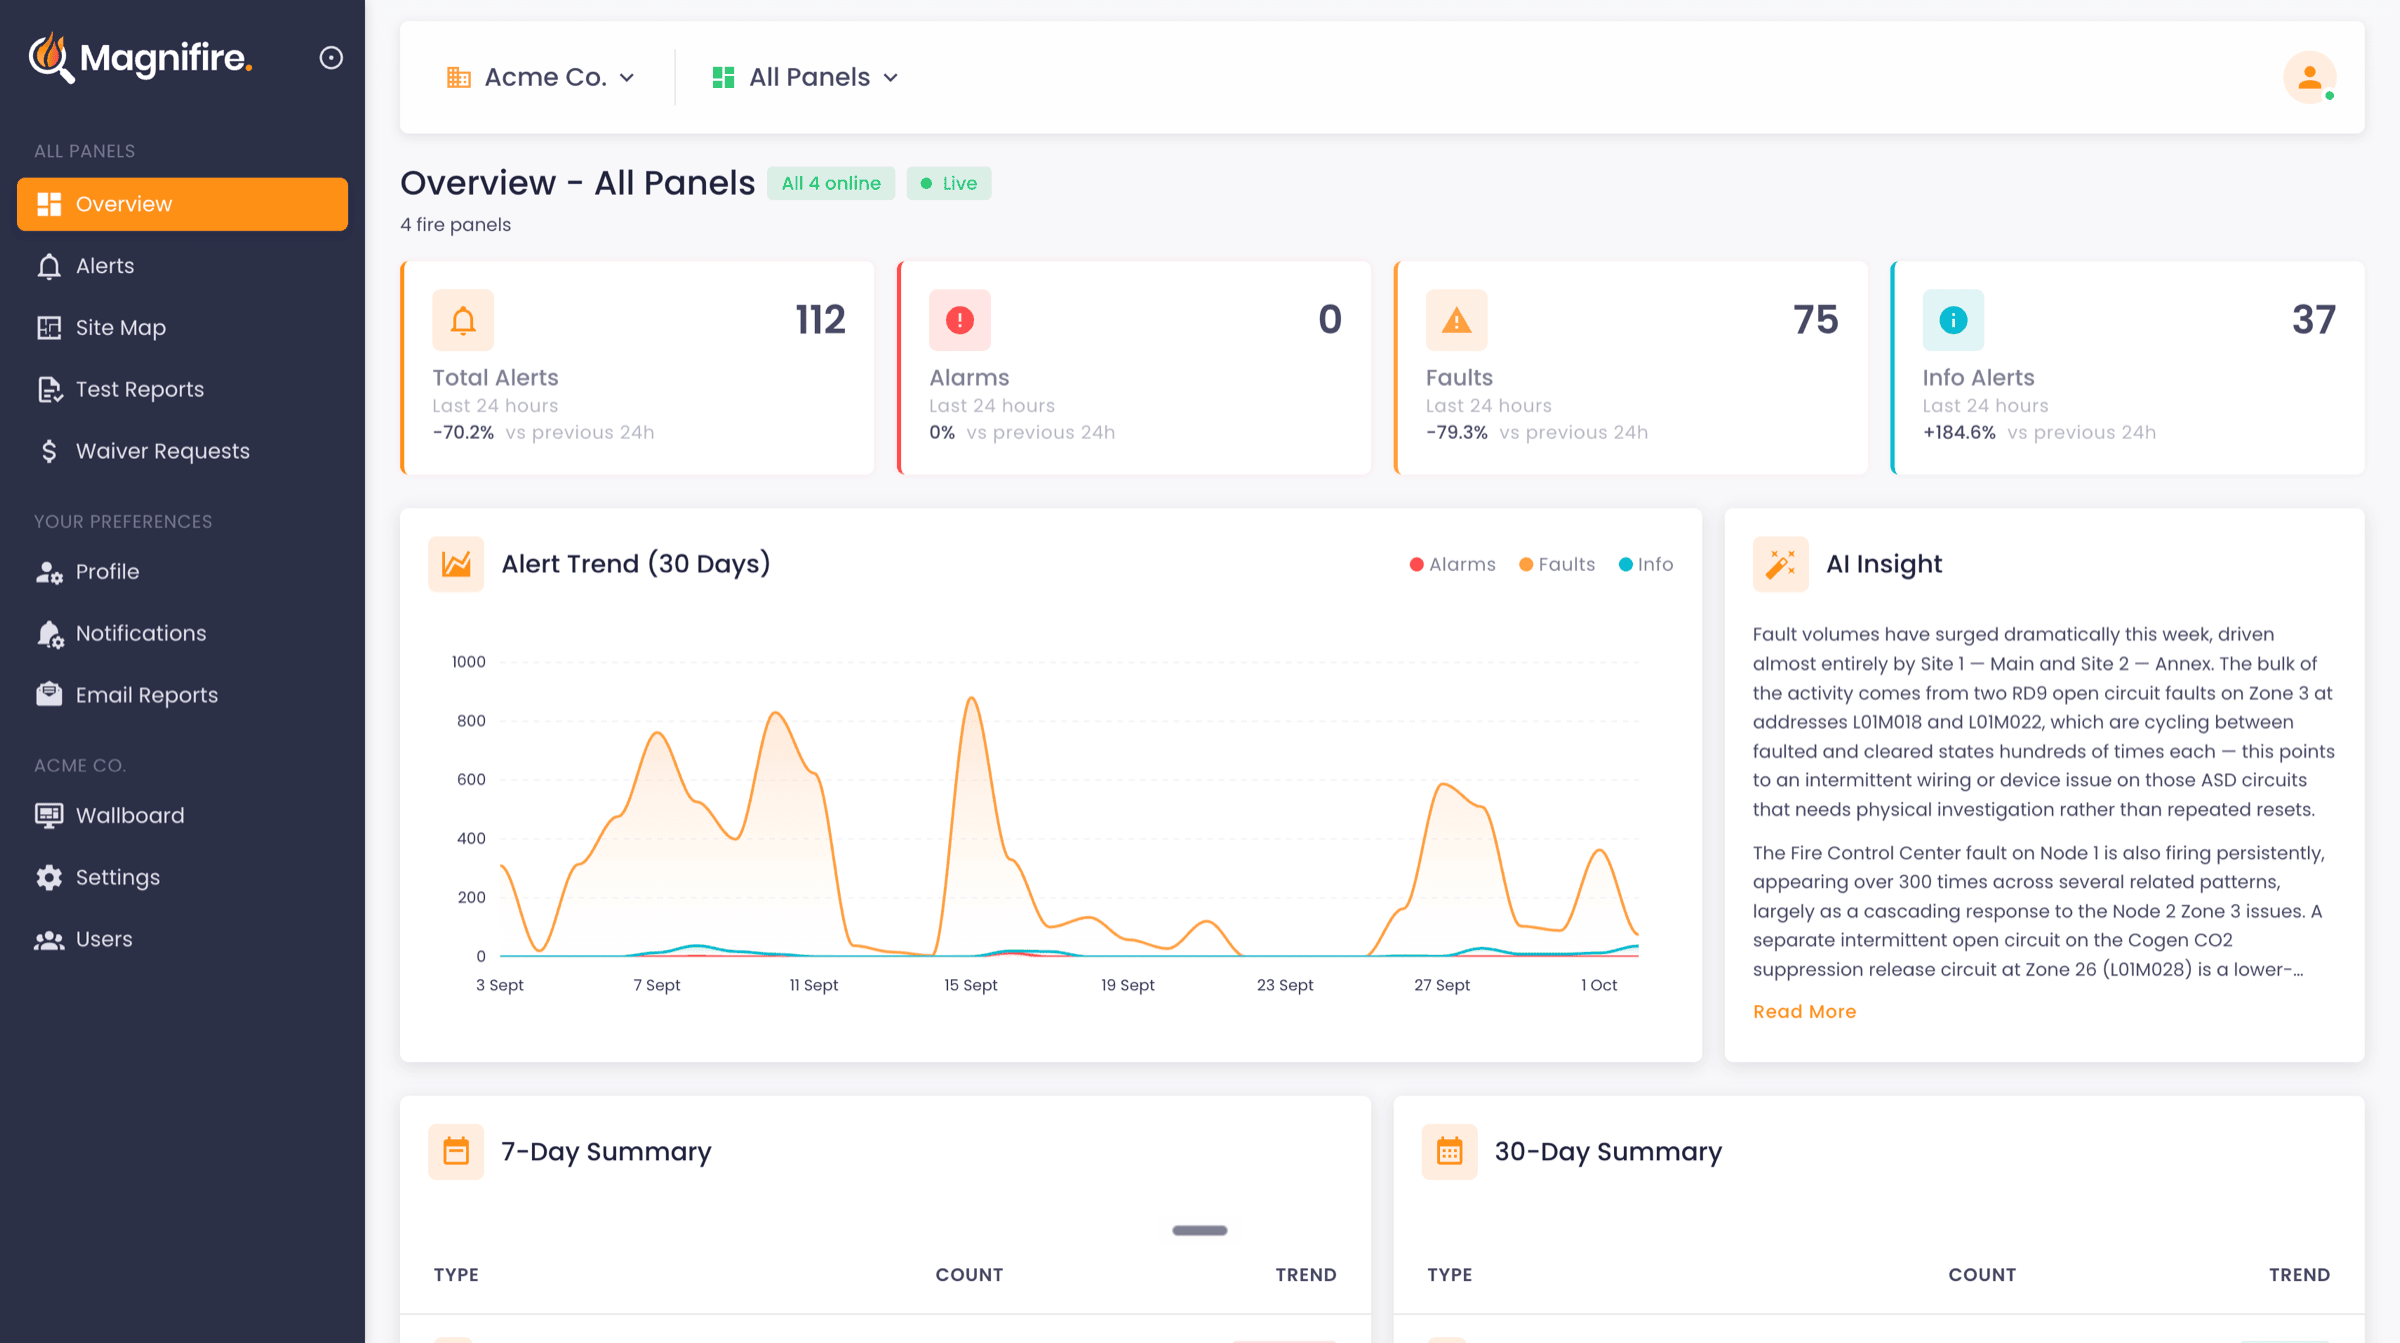Click the 7-Day Summary calendar icon
2400x1343 pixels.
456,1152
